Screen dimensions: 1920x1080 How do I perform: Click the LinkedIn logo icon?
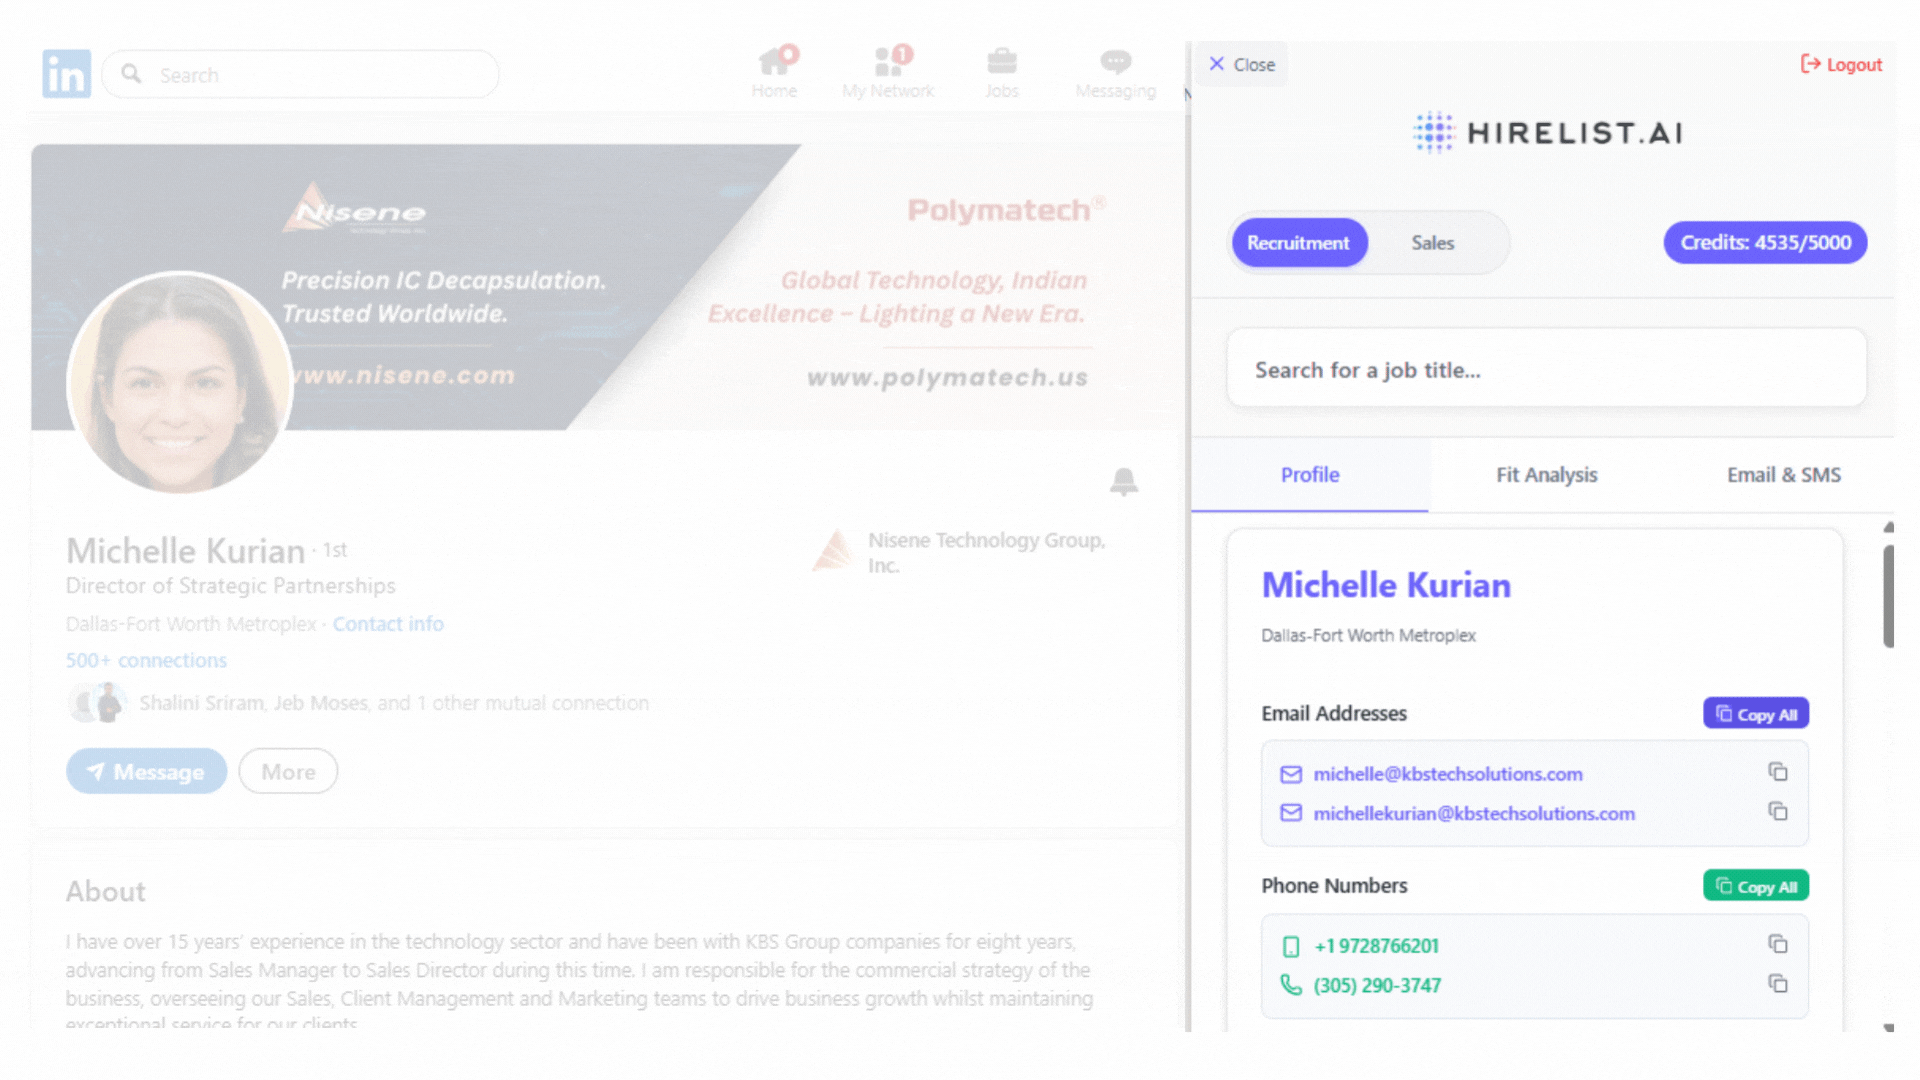pos(66,74)
